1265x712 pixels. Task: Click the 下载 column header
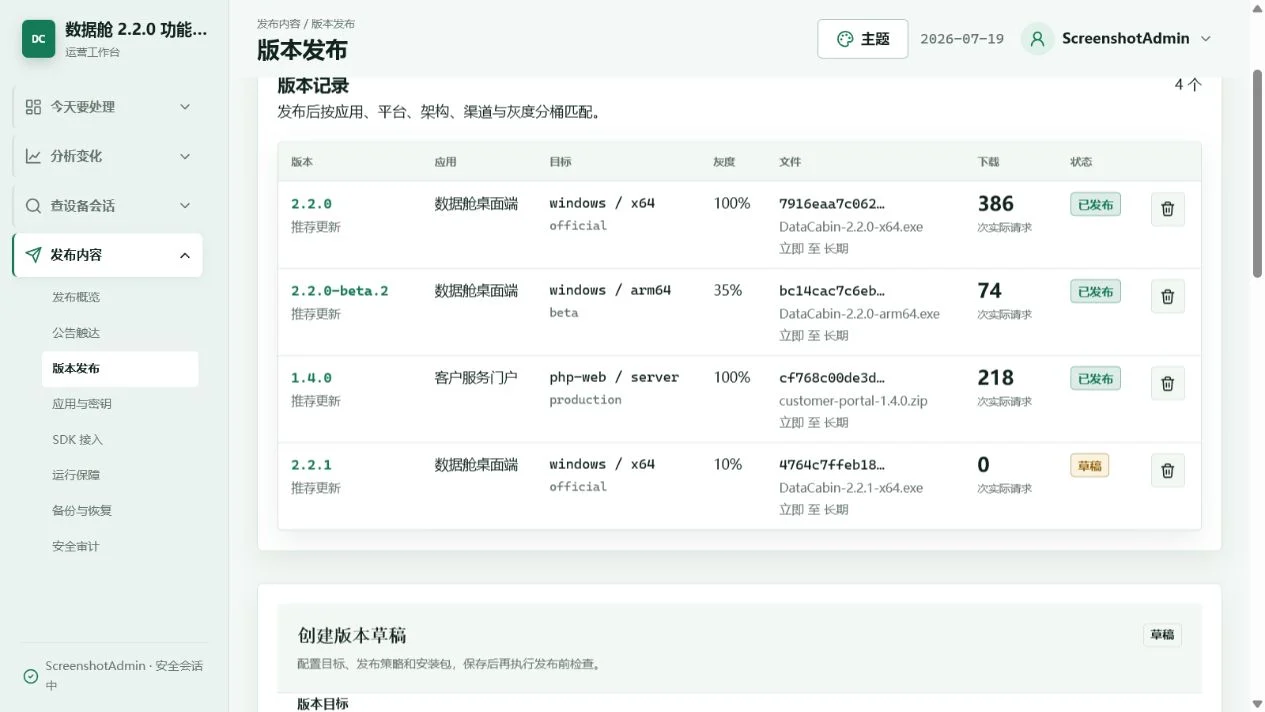988,162
